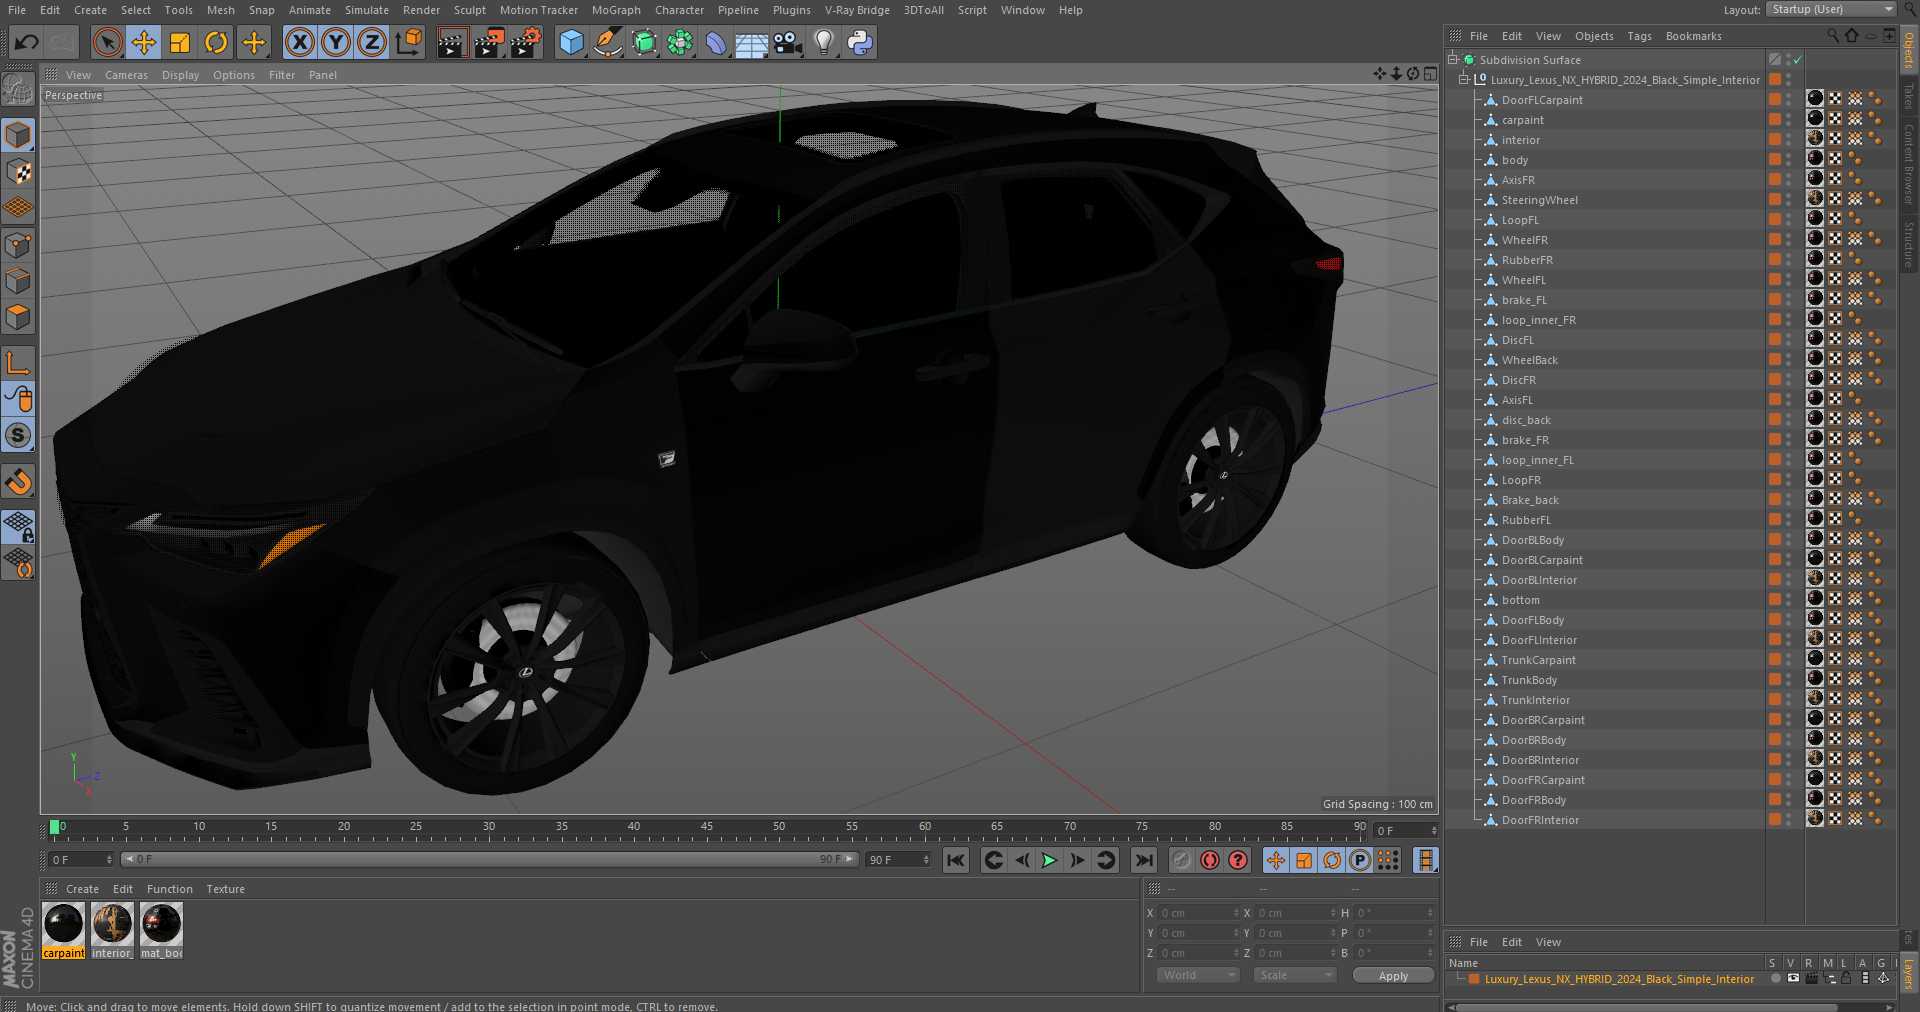Switch to Texture mode
The width and height of the screenshot is (1920, 1012).
coord(18,172)
